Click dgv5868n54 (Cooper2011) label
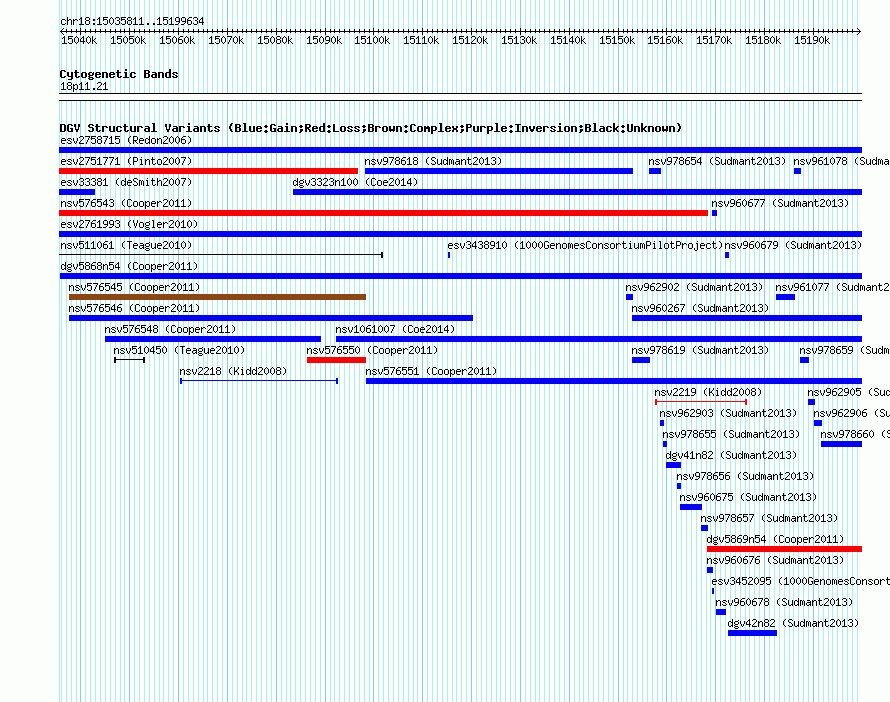The width and height of the screenshot is (890, 702). [x=129, y=266]
